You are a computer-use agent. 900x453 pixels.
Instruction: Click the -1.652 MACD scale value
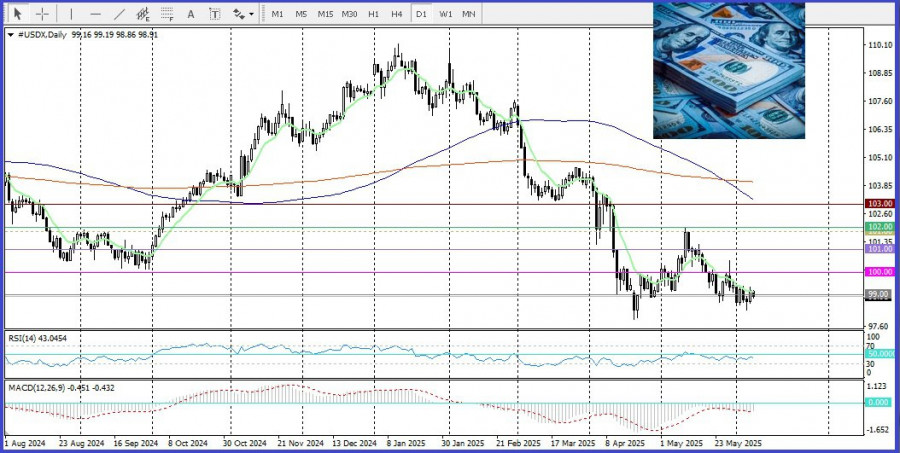pos(878,429)
